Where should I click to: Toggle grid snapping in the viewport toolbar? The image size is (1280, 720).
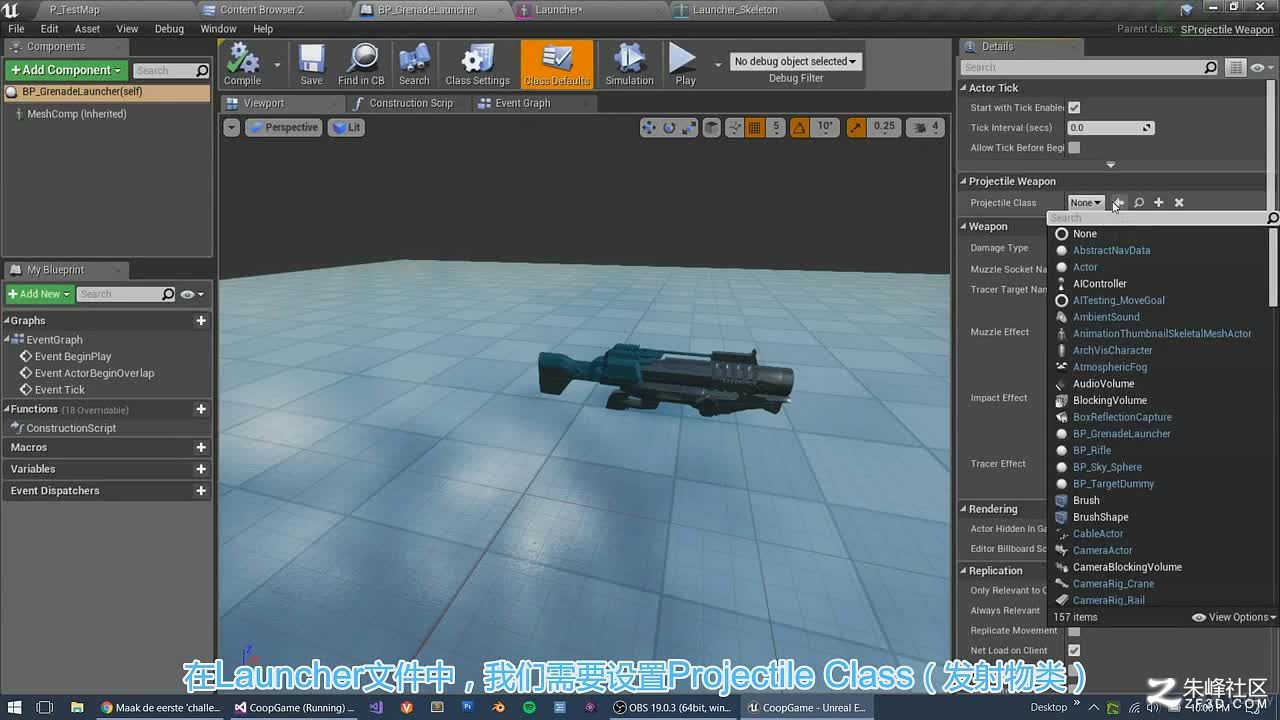(754, 127)
